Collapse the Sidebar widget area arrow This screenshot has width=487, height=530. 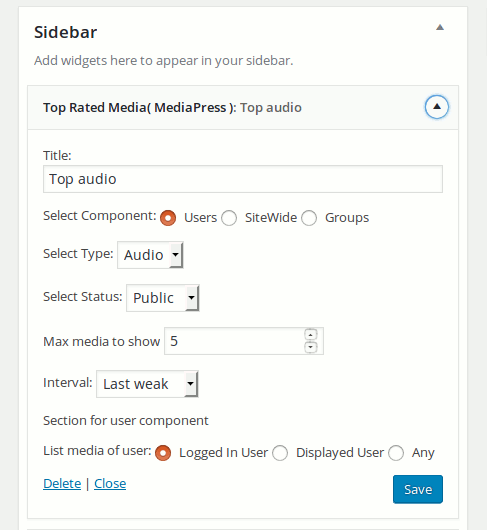click(x=440, y=27)
